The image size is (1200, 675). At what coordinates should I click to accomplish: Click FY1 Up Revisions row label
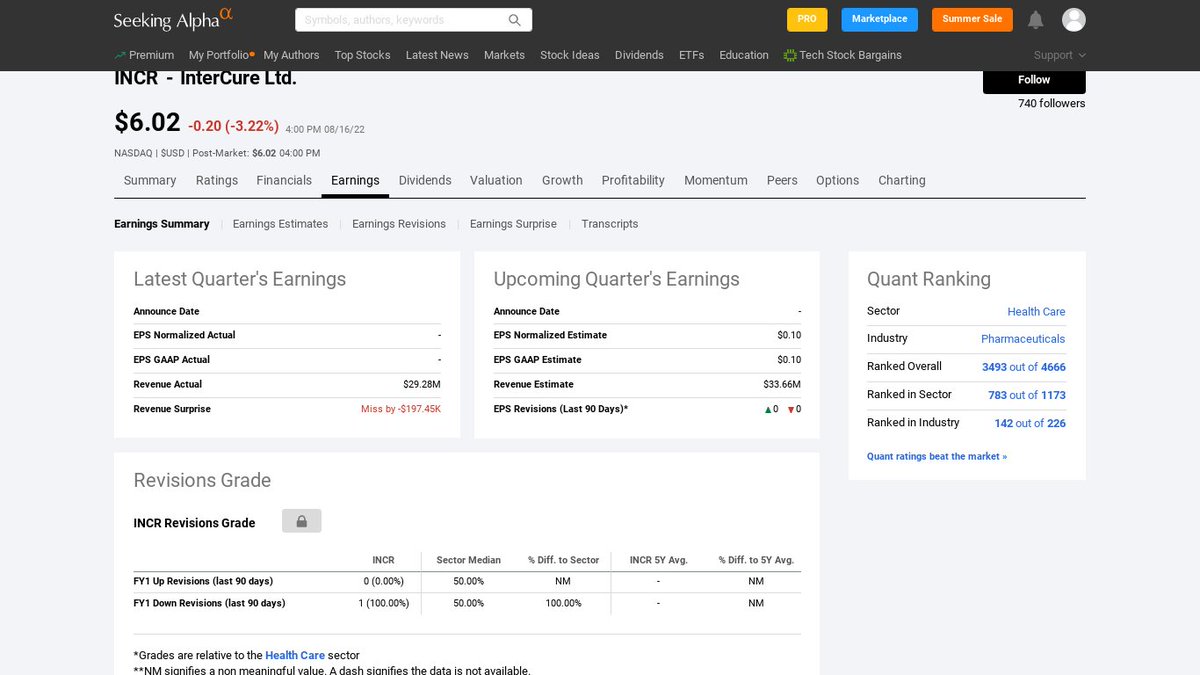[203, 581]
